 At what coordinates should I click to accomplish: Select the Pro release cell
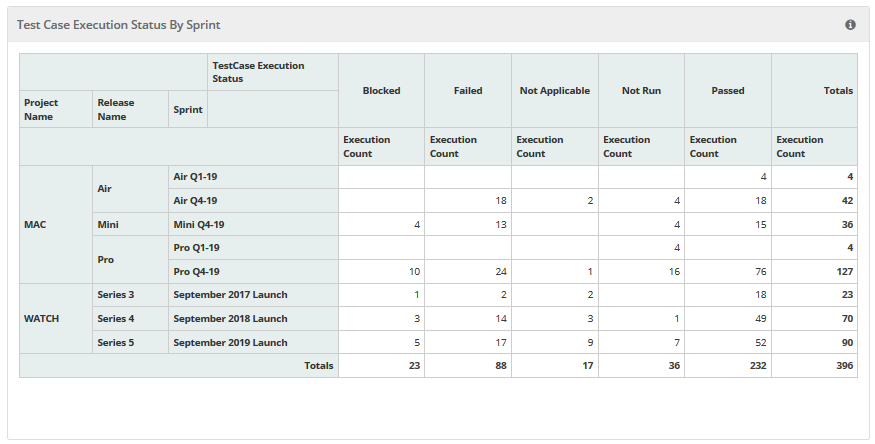(x=131, y=259)
